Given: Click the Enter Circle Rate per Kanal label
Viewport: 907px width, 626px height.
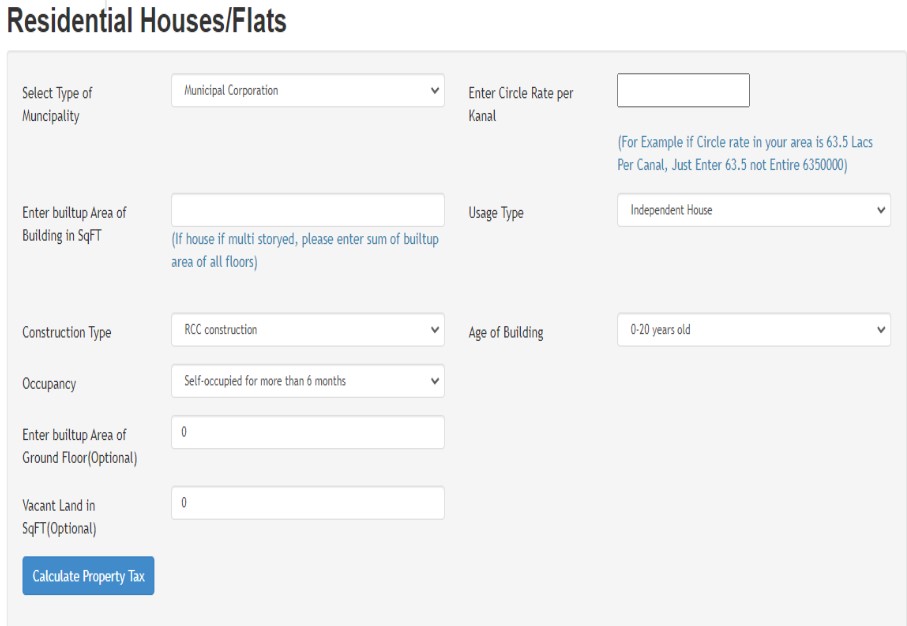Looking at the screenshot, I should click(520, 104).
